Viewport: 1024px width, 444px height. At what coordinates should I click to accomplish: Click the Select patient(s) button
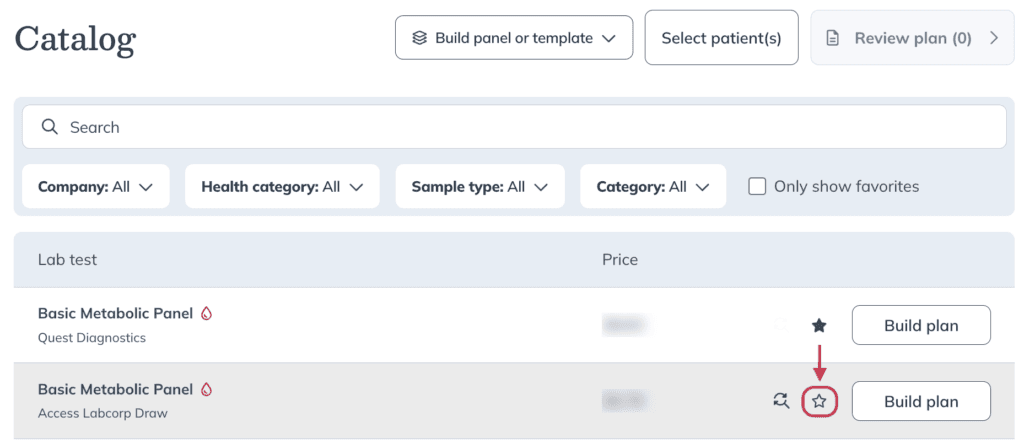click(x=722, y=38)
